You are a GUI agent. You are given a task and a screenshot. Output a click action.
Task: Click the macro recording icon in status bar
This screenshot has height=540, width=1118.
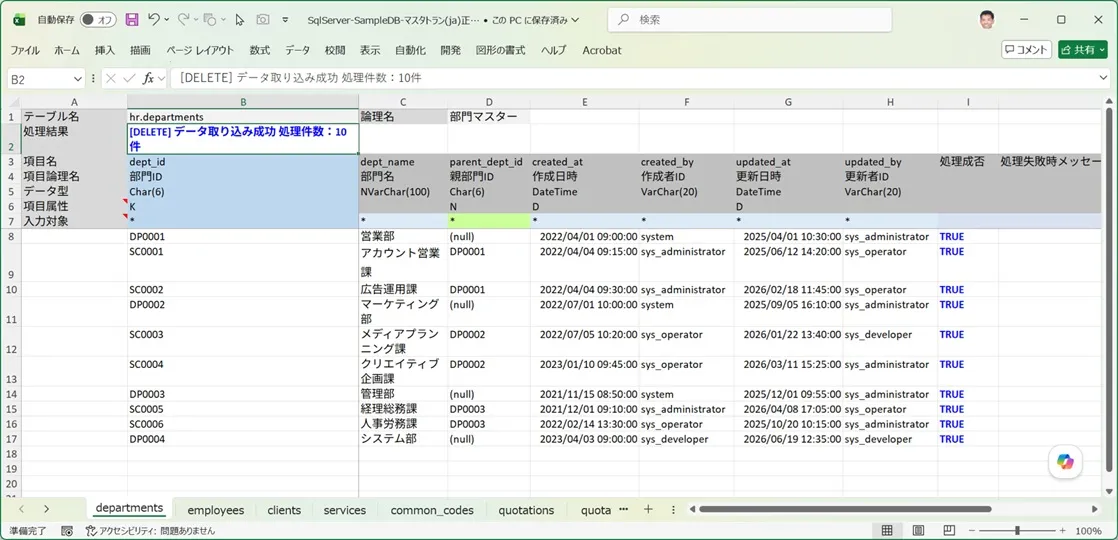[x=67, y=531]
